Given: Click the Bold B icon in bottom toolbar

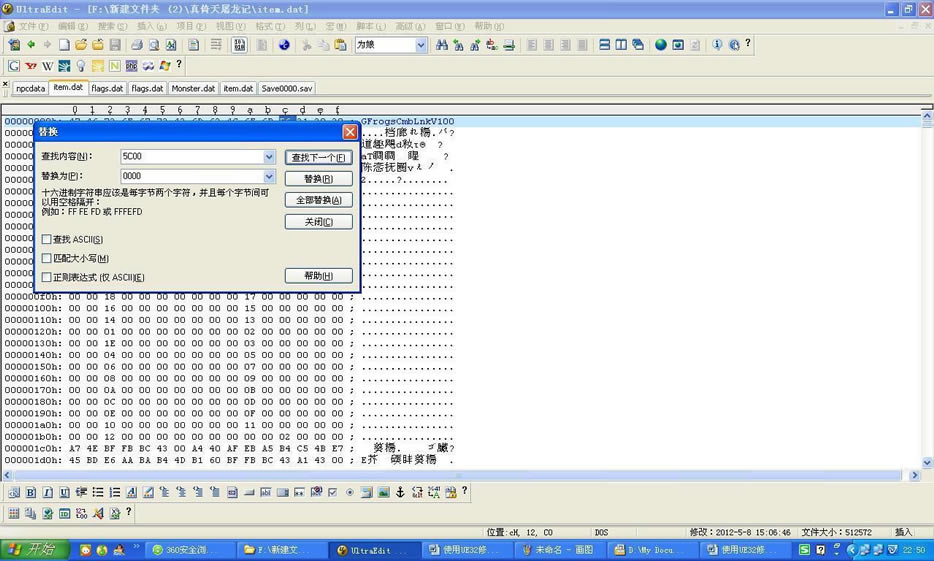Looking at the screenshot, I should [x=30, y=492].
